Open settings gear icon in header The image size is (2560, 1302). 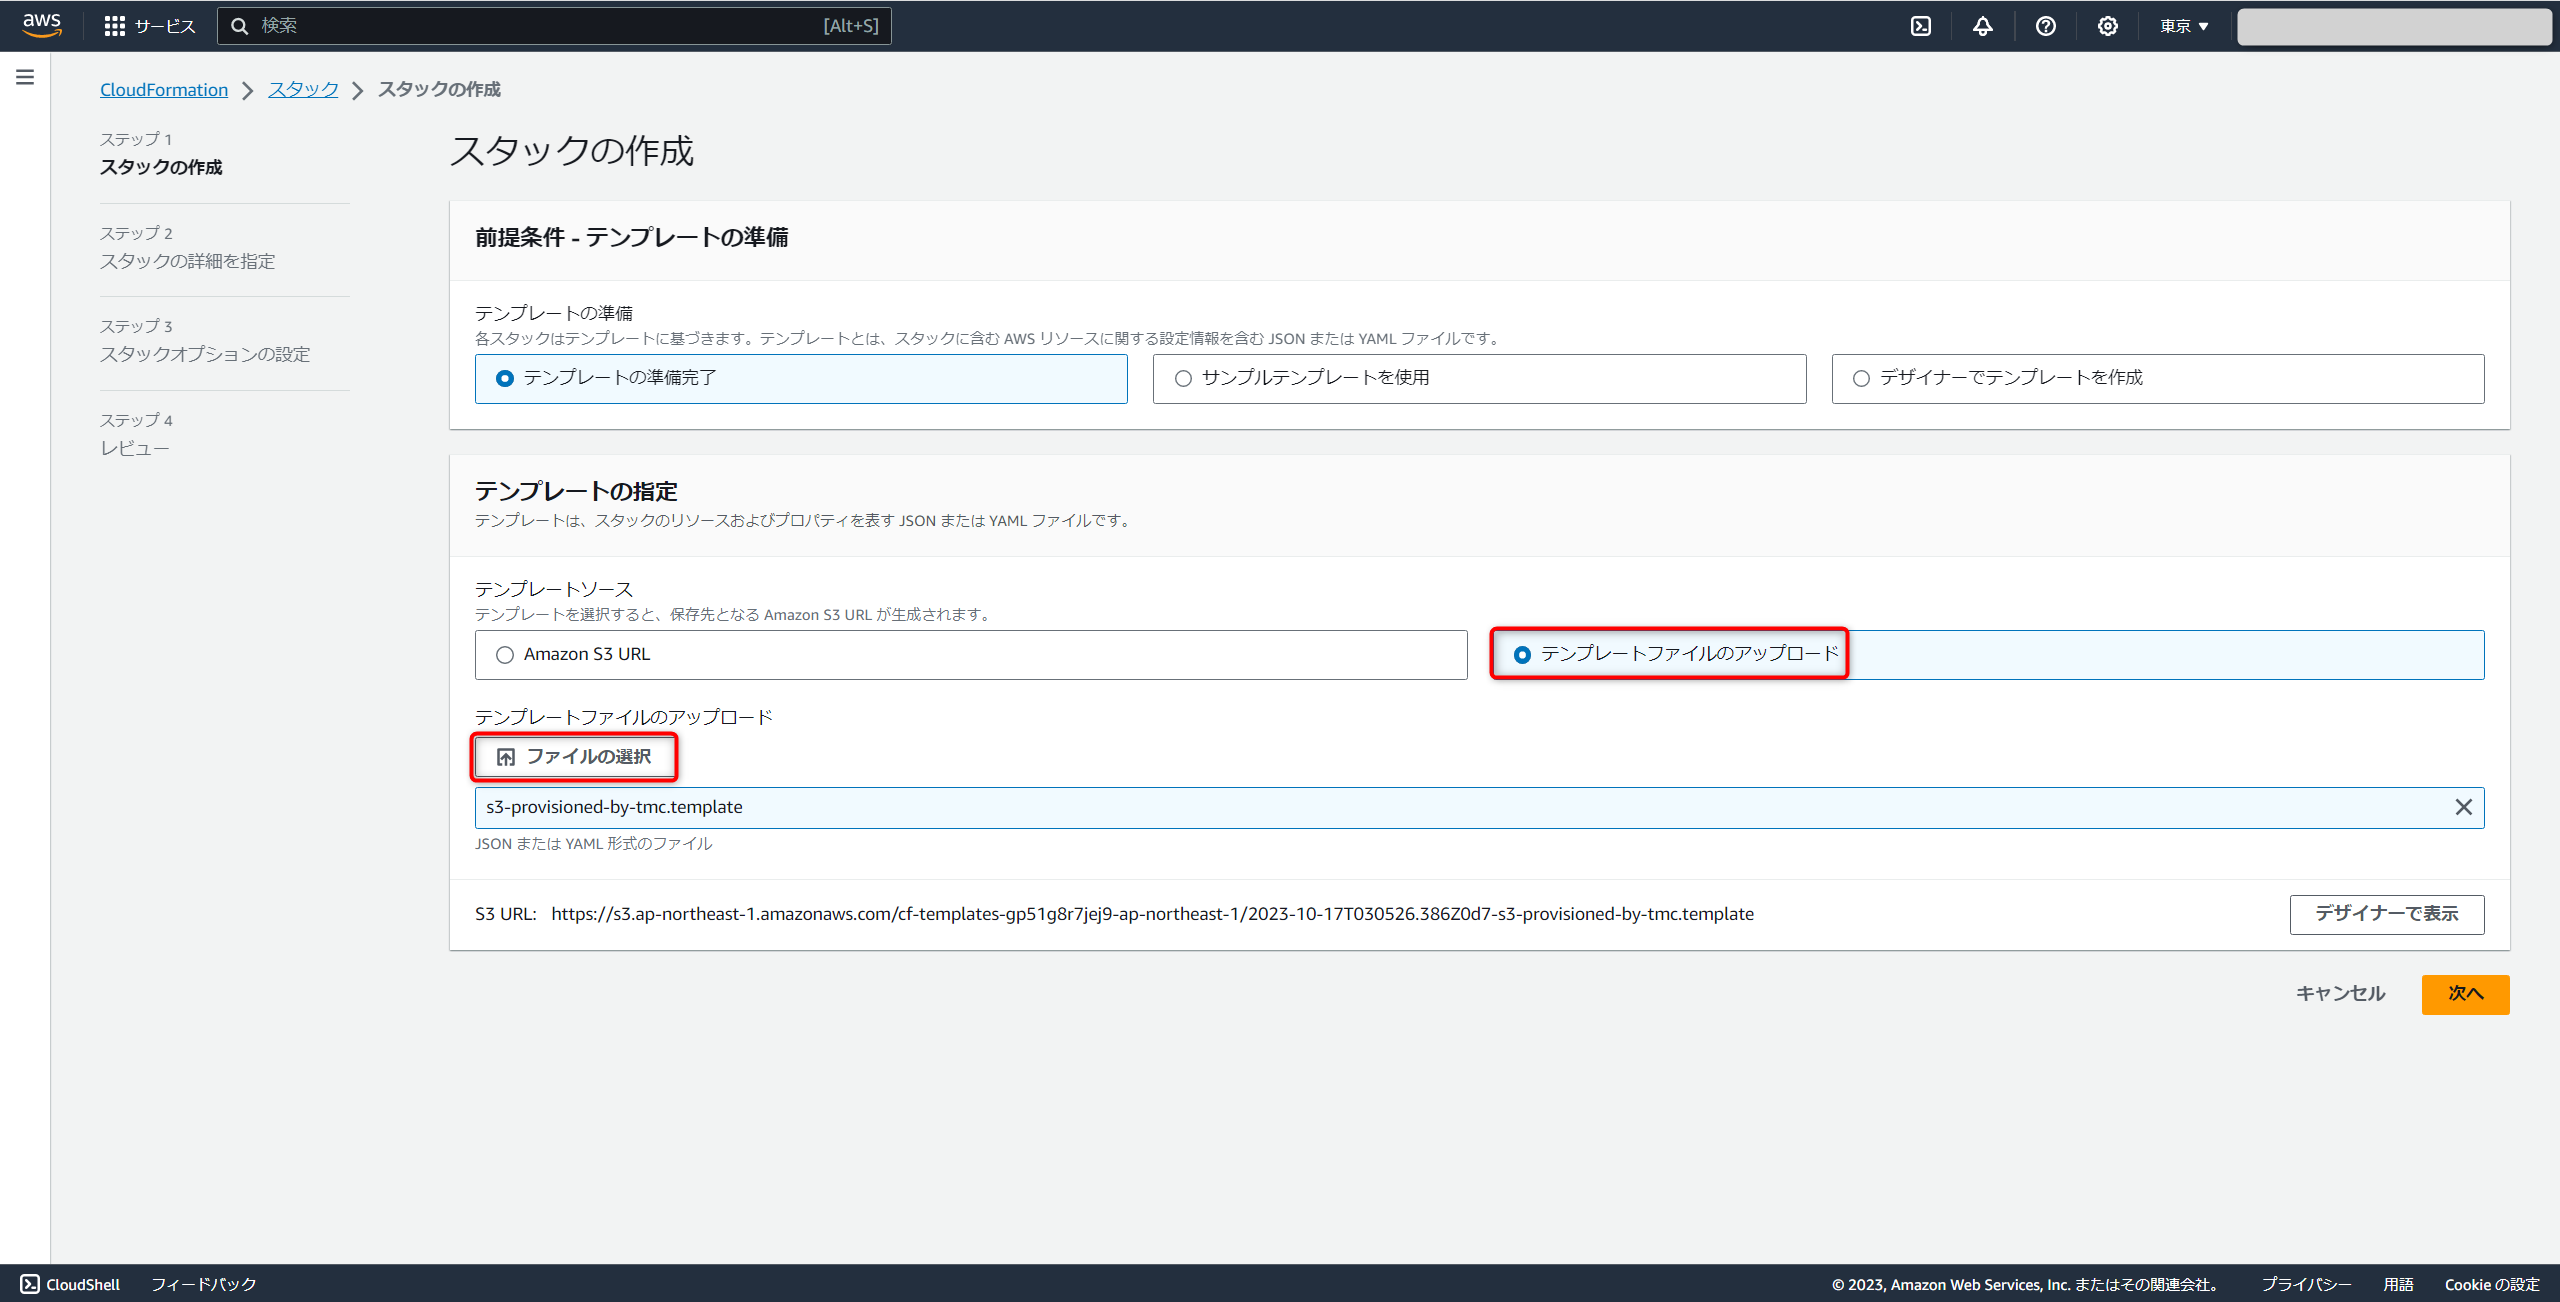[x=2107, y=26]
